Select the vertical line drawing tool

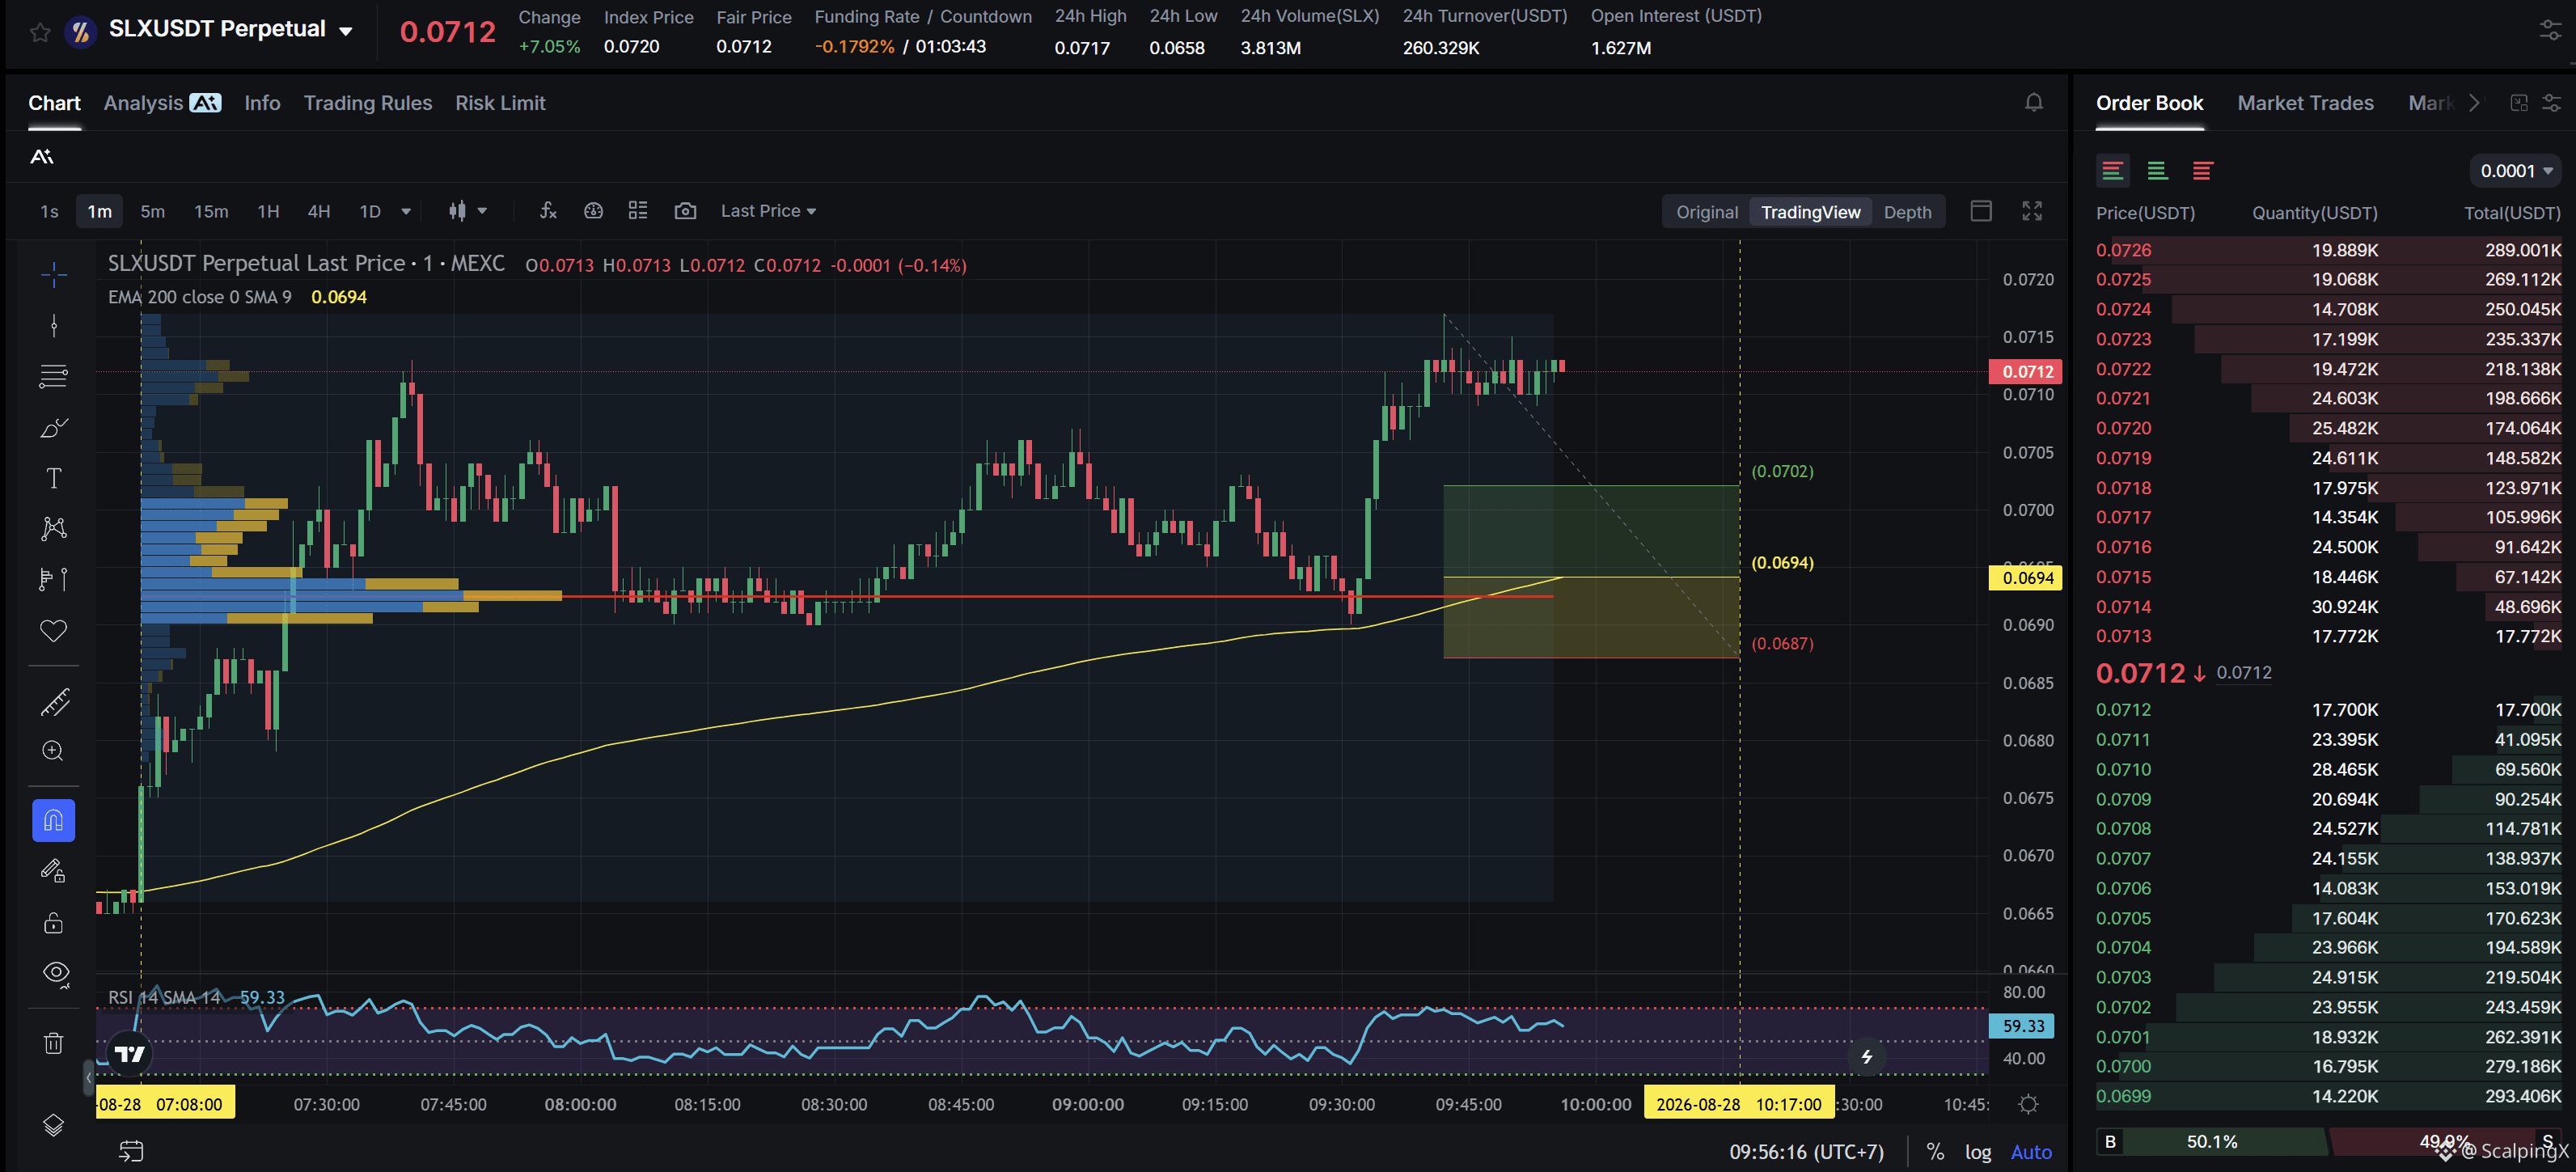coord(54,325)
